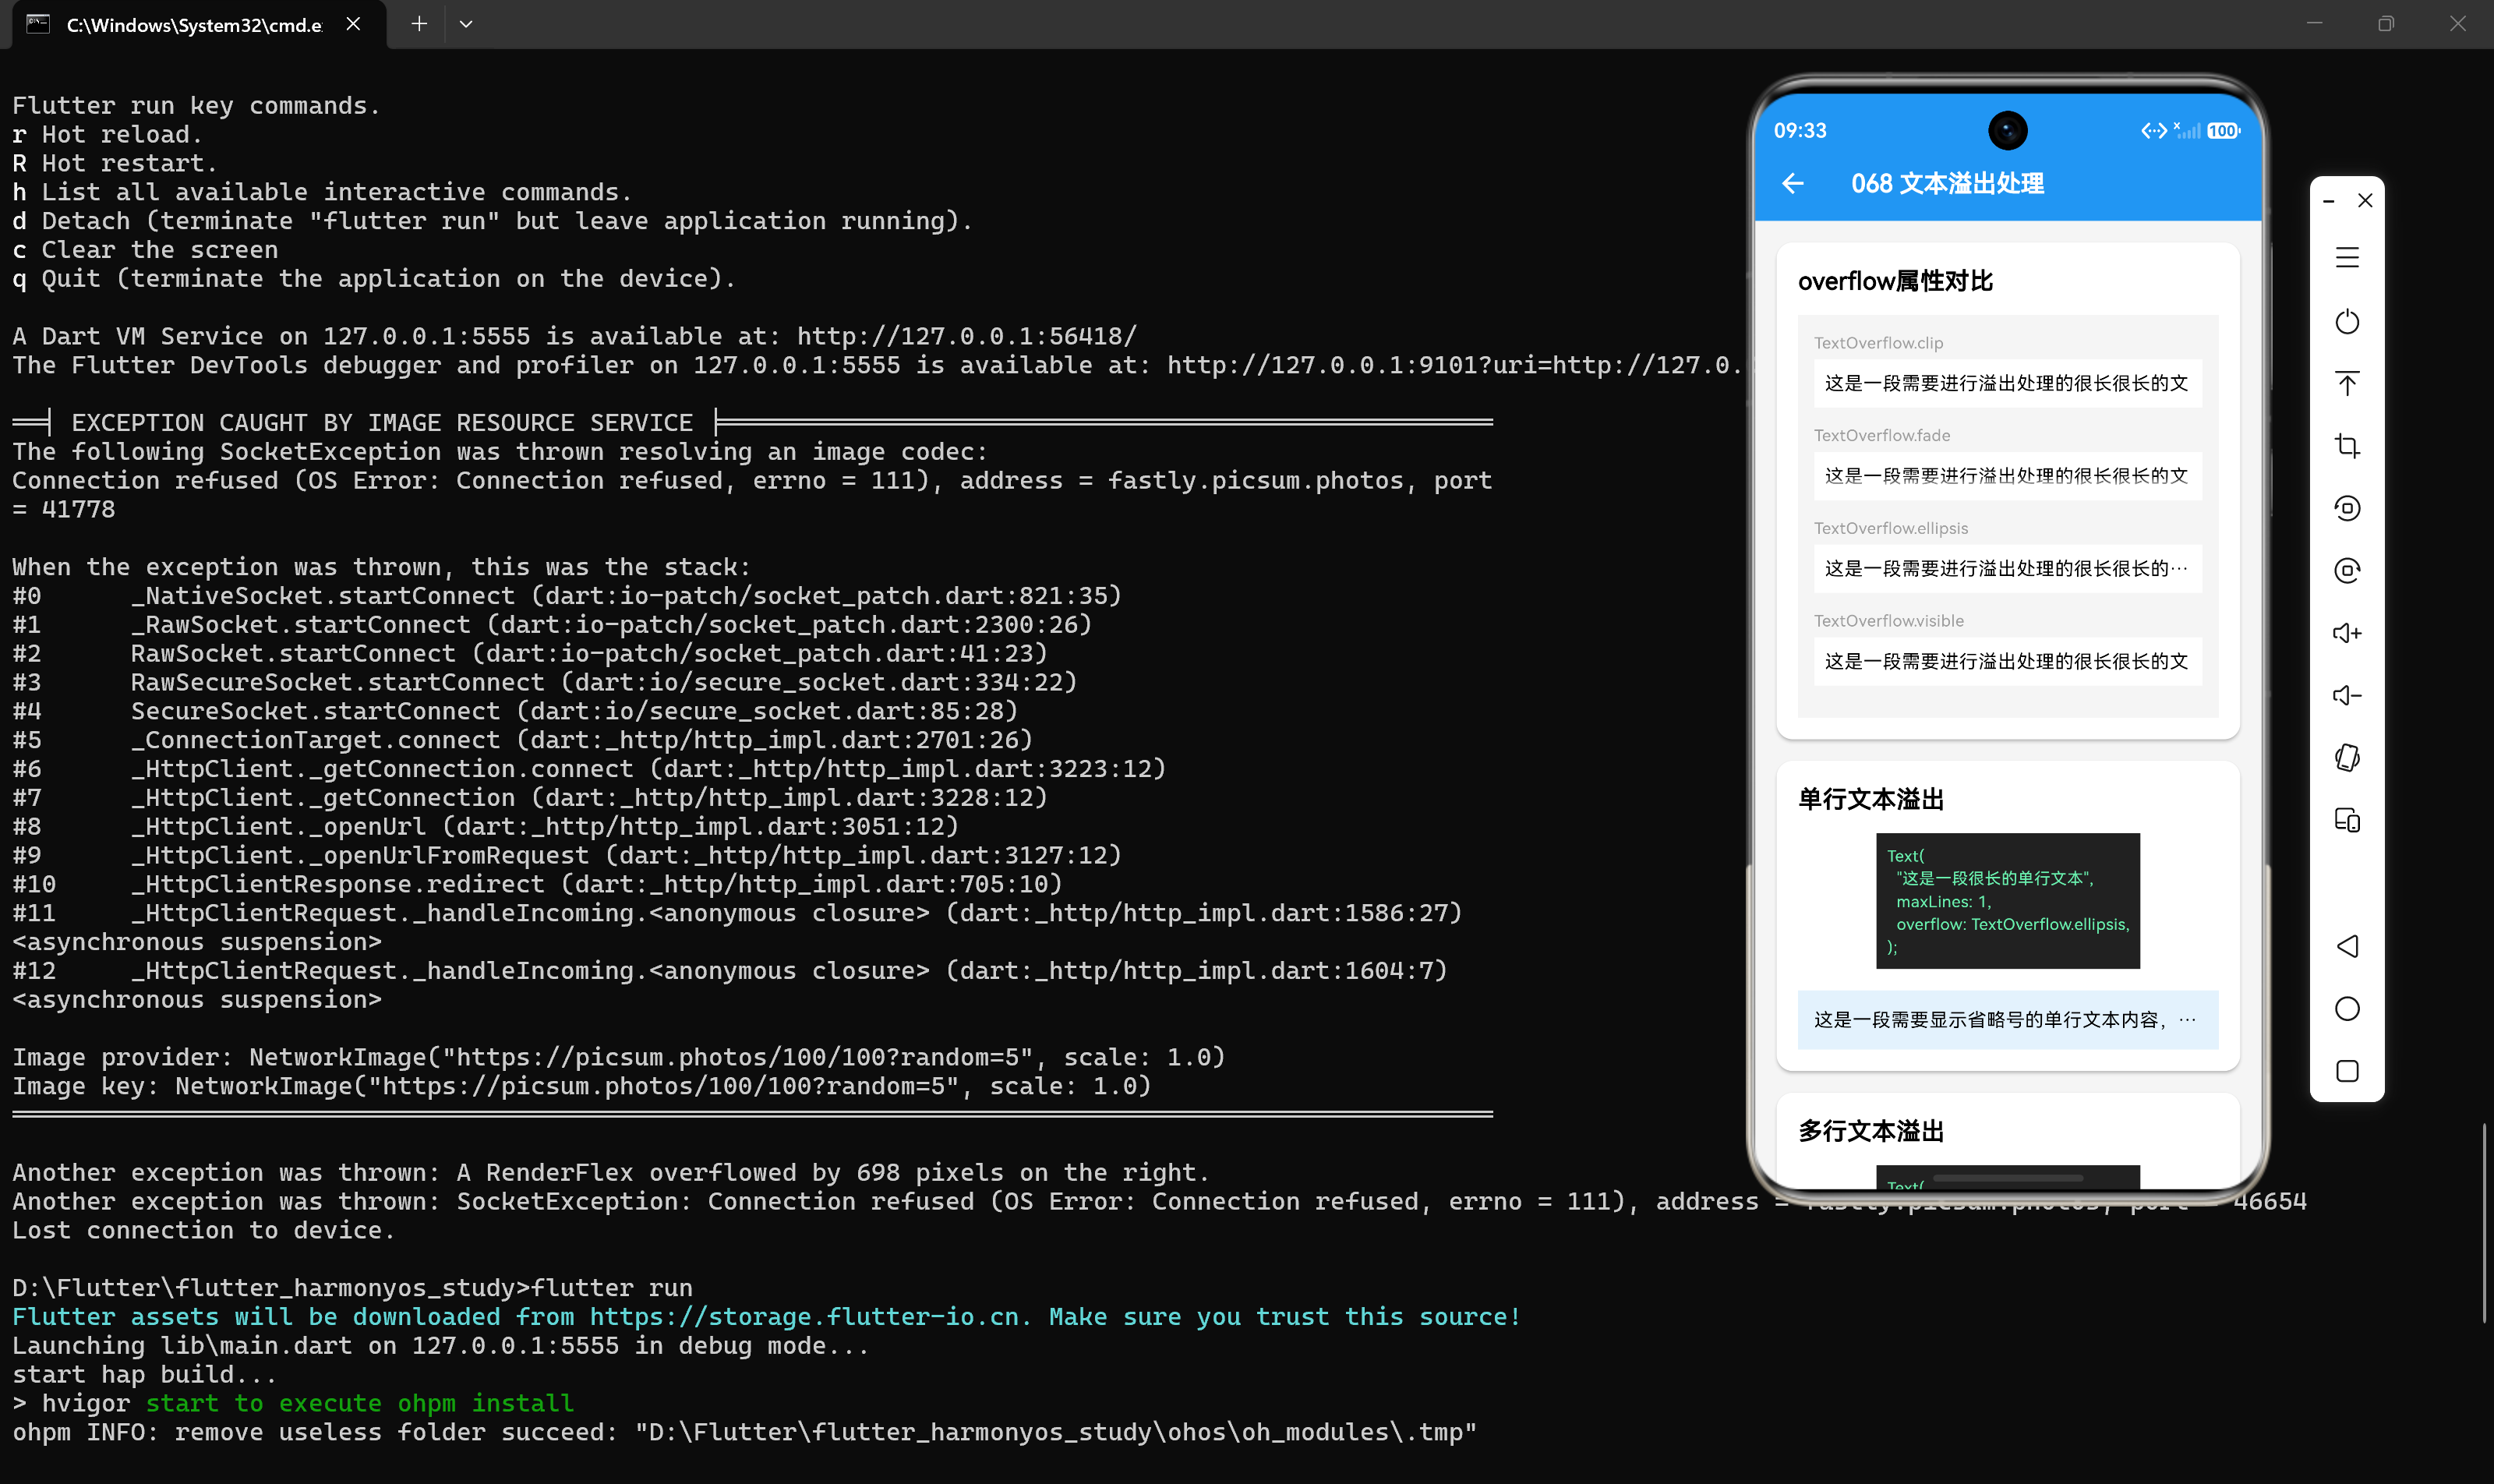Increase emulator volume with speaker plus icon
Image resolution: width=2494 pixels, height=1484 pixels.
click(2347, 633)
